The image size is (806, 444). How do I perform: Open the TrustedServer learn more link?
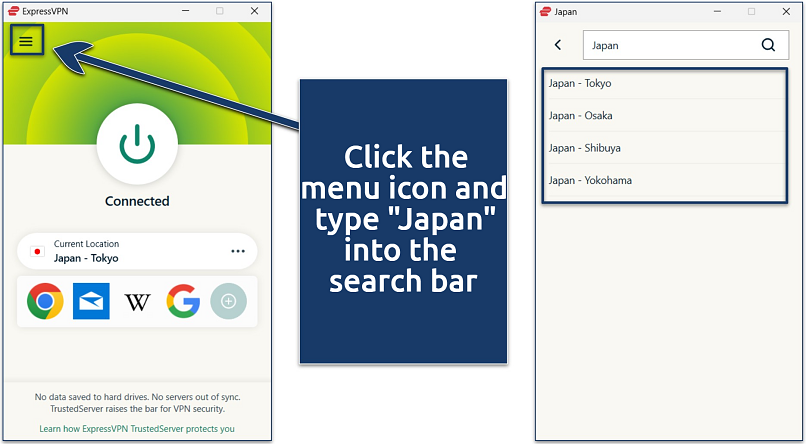click(x=137, y=429)
